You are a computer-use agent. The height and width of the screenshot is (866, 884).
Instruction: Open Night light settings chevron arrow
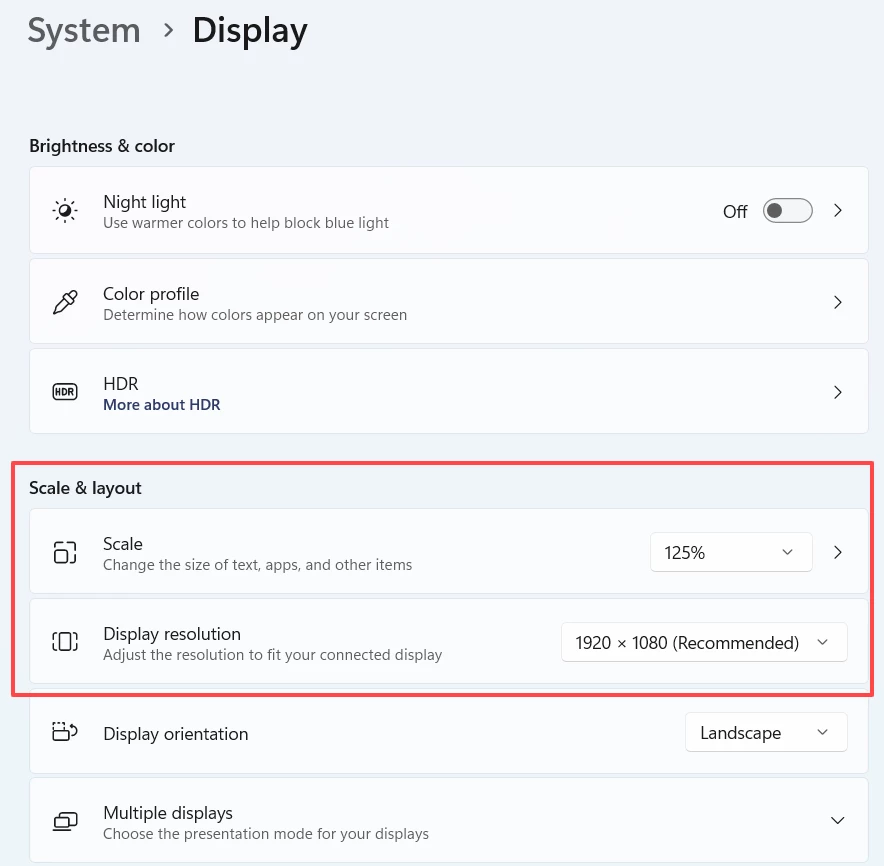[x=838, y=211]
